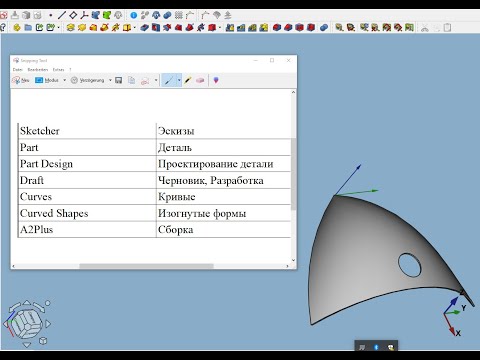Click the Fillet icon
480x360 pixels.
[x=277, y=28]
